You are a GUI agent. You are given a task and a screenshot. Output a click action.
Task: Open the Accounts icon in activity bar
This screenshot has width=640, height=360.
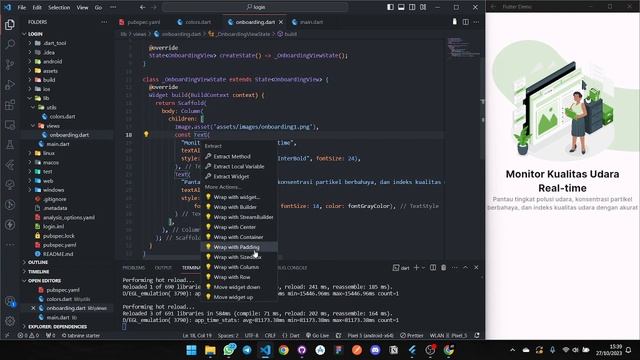10,301
